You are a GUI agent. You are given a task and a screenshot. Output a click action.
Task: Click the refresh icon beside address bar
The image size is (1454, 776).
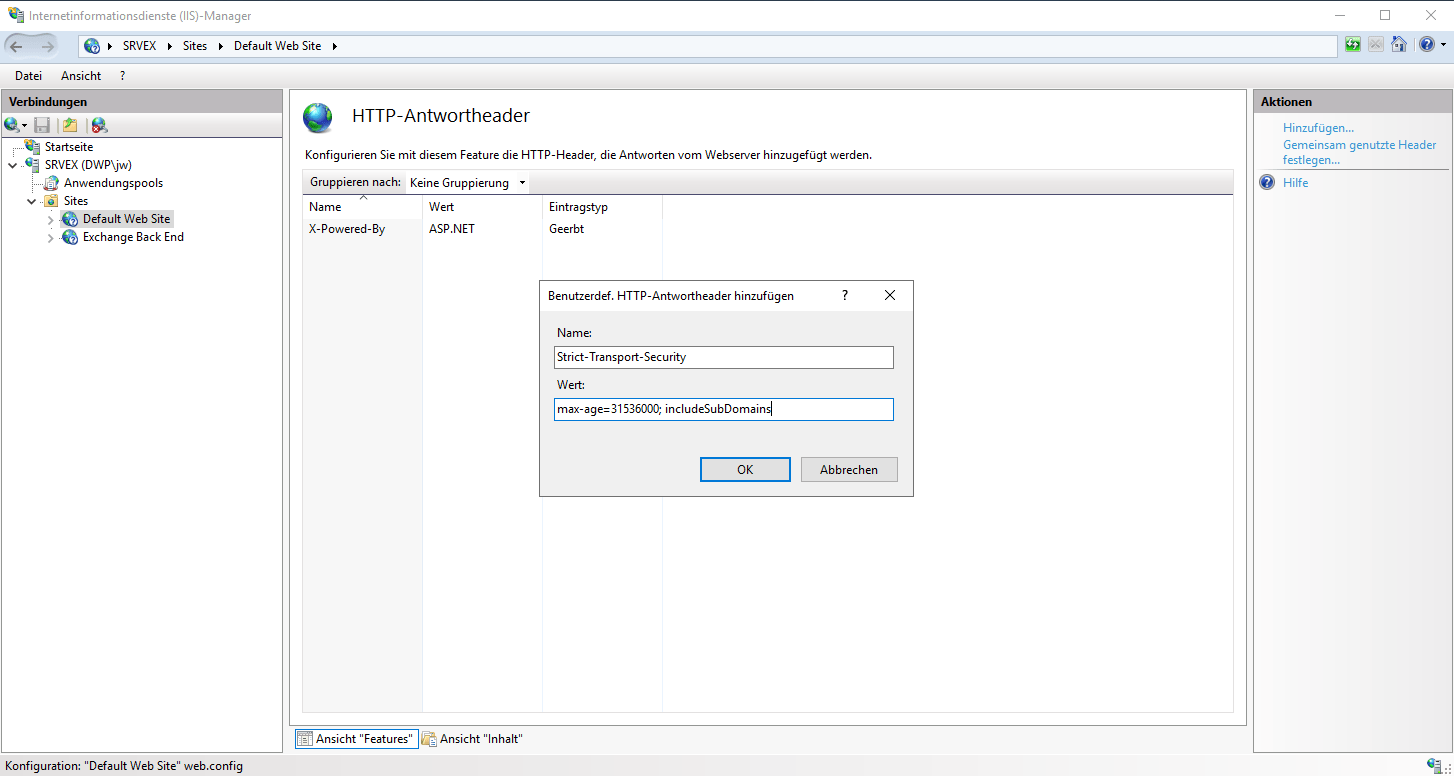tap(1353, 45)
